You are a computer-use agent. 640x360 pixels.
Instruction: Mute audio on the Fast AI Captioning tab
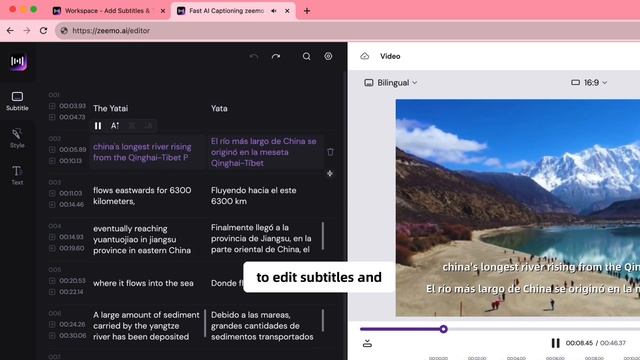click(x=274, y=11)
